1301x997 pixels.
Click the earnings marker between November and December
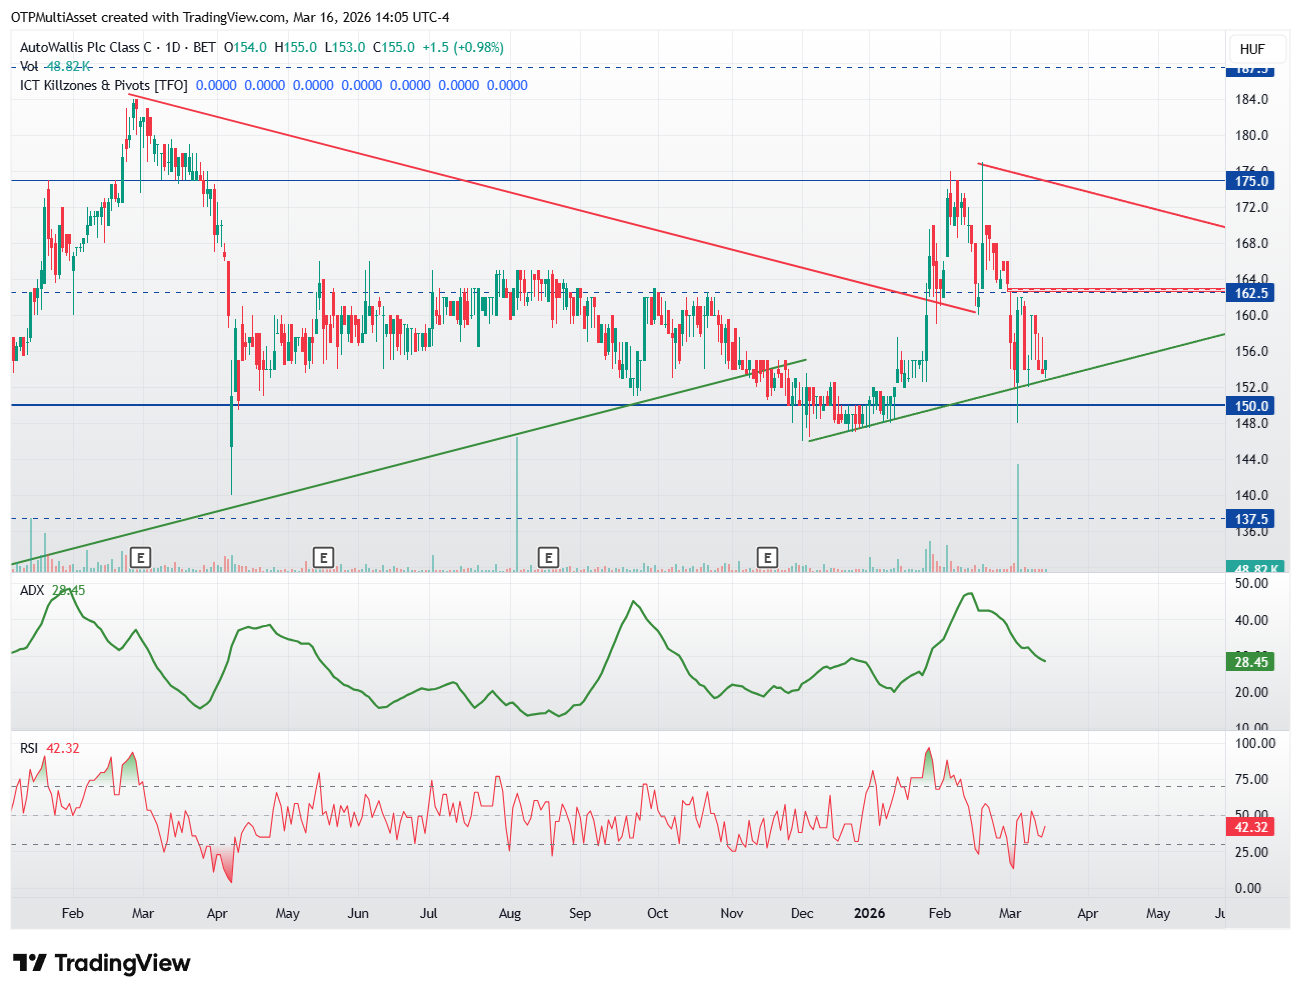[x=767, y=557]
